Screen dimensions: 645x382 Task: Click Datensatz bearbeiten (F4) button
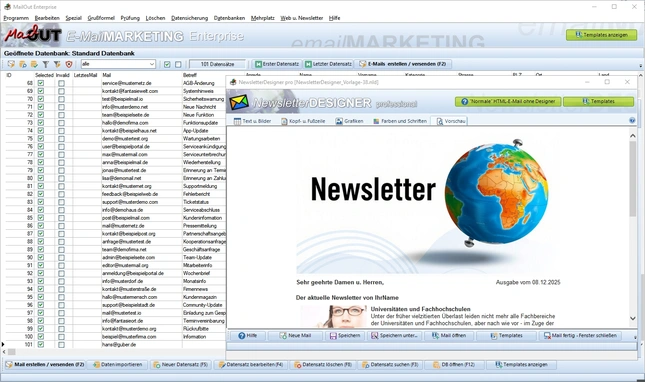[x=251, y=365]
